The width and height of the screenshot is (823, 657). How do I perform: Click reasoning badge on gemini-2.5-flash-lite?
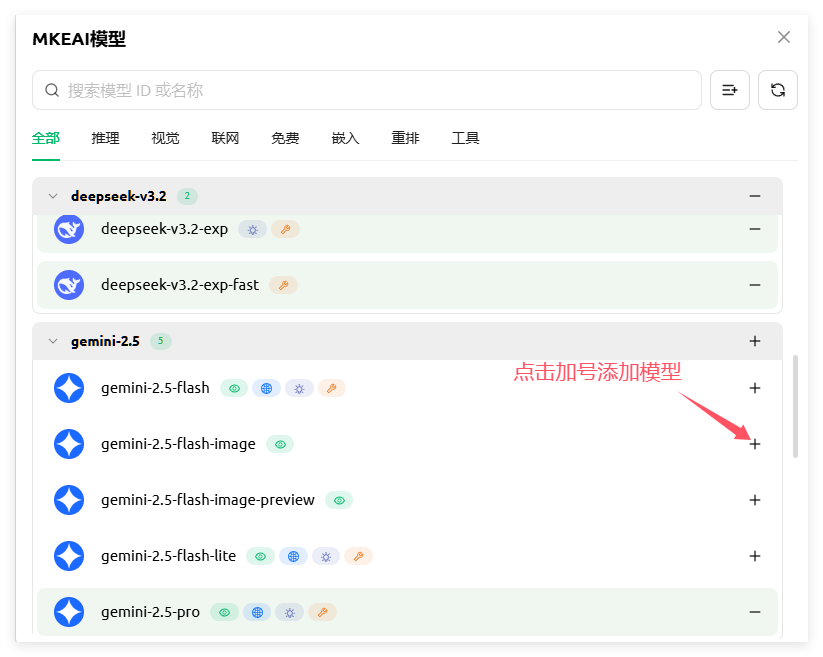(326, 556)
